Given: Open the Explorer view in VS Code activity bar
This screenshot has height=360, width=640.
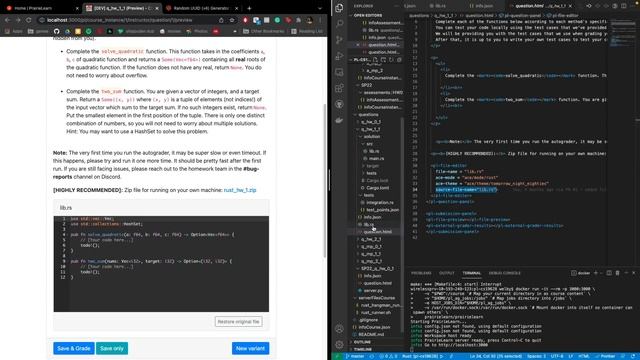Looking at the screenshot, I should pyautogui.click(x=339, y=7).
